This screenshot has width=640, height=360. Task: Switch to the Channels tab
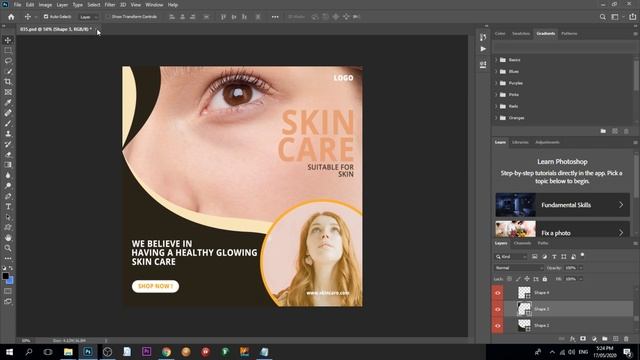pyautogui.click(x=522, y=243)
